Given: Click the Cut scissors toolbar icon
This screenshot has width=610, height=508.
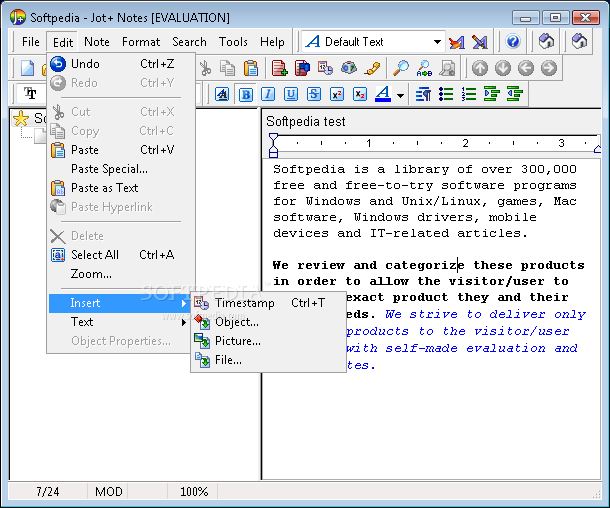Looking at the screenshot, I should [205, 68].
